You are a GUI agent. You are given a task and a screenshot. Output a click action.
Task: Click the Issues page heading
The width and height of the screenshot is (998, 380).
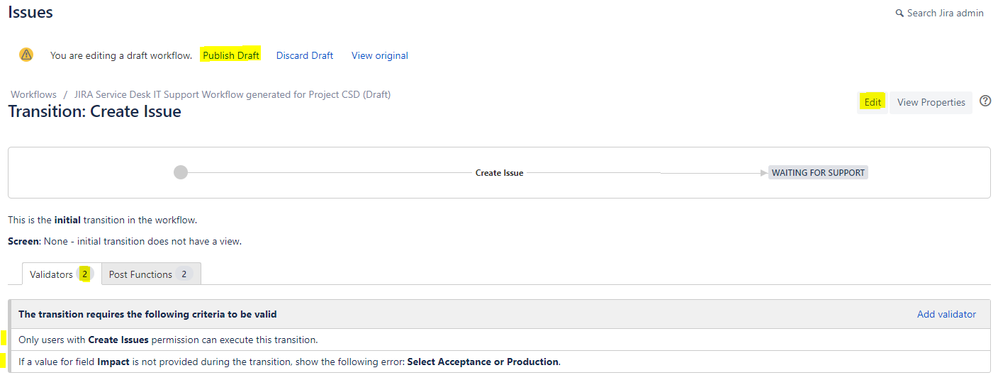pyautogui.click(x=31, y=12)
